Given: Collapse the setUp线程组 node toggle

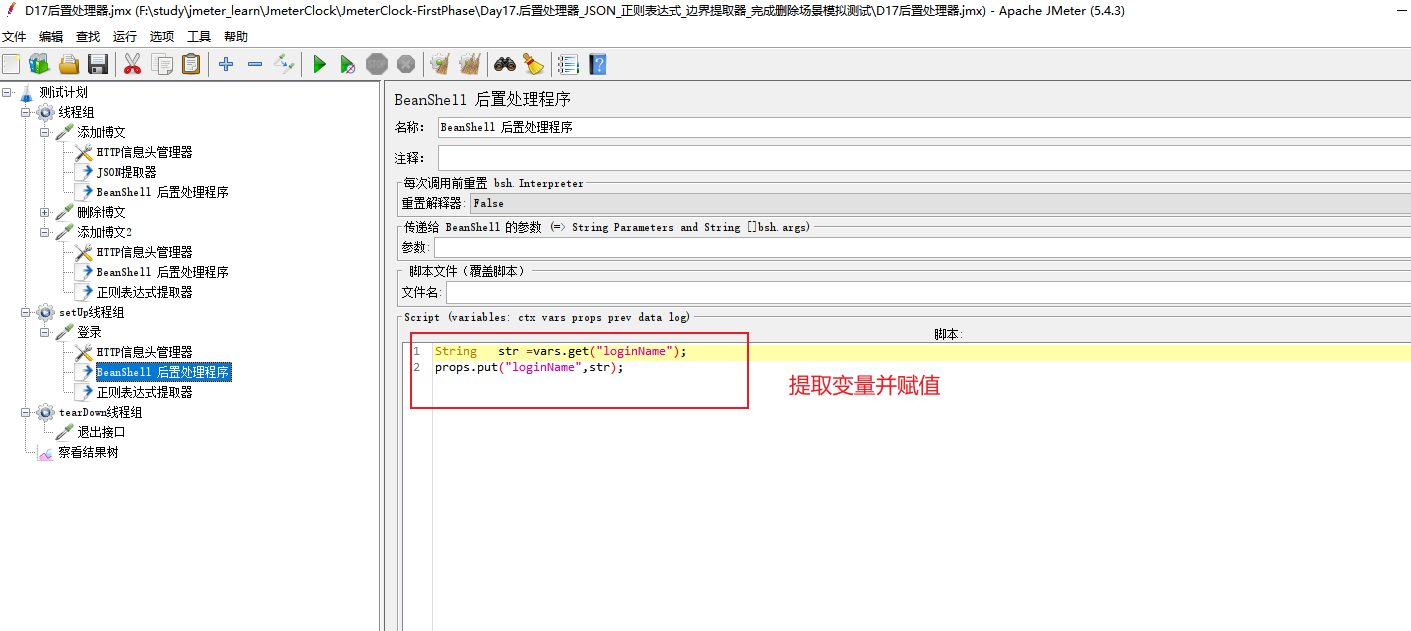Looking at the screenshot, I should [26, 312].
